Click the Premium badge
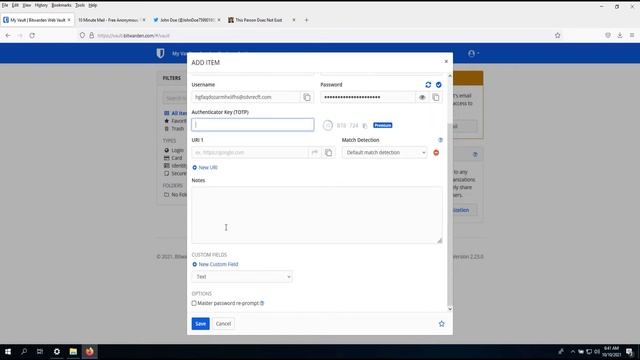This screenshot has height=360, width=640. tap(382, 125)
